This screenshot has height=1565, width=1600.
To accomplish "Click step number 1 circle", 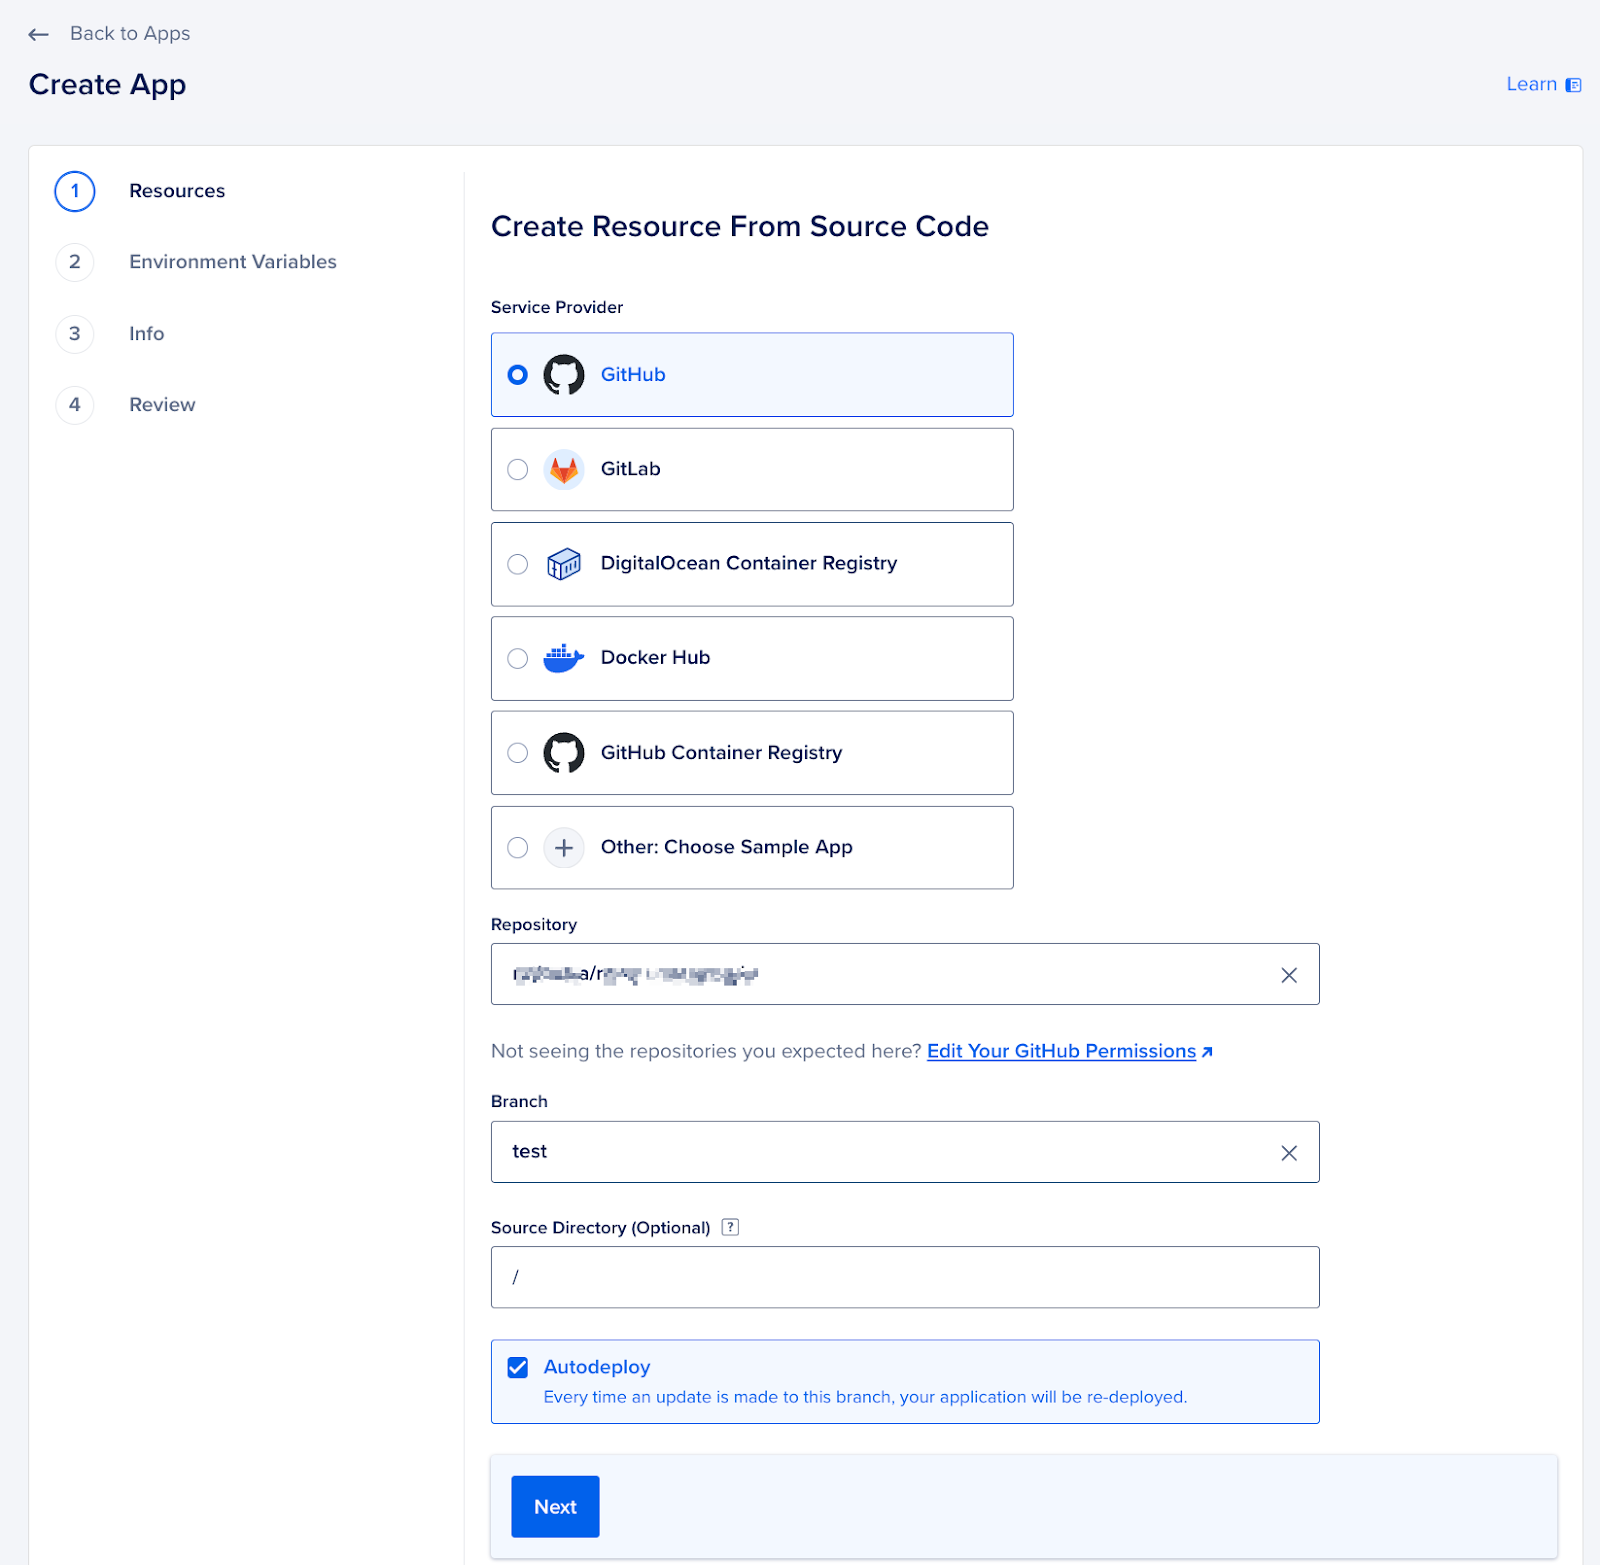I will pyautogui.click(x=75, y=191).
